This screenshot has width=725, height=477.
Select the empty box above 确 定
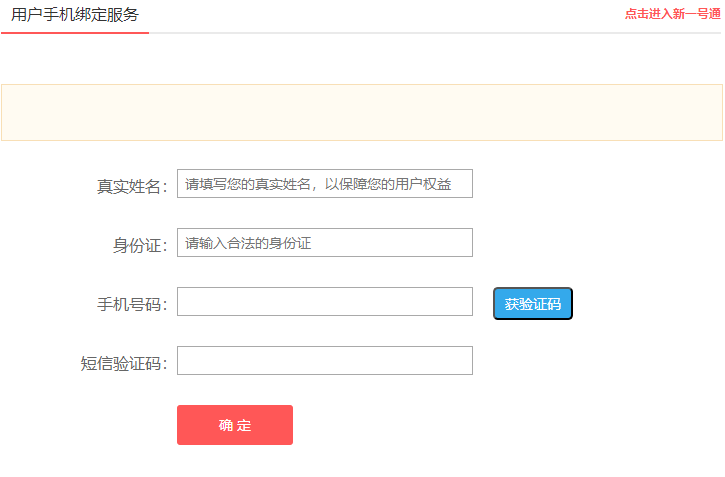(324, 361)
